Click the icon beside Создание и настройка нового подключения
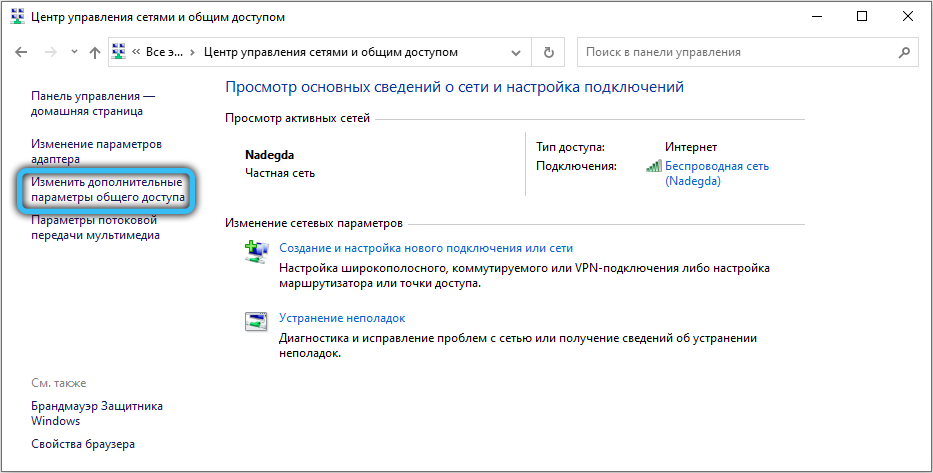 click(x=256, y=252)
